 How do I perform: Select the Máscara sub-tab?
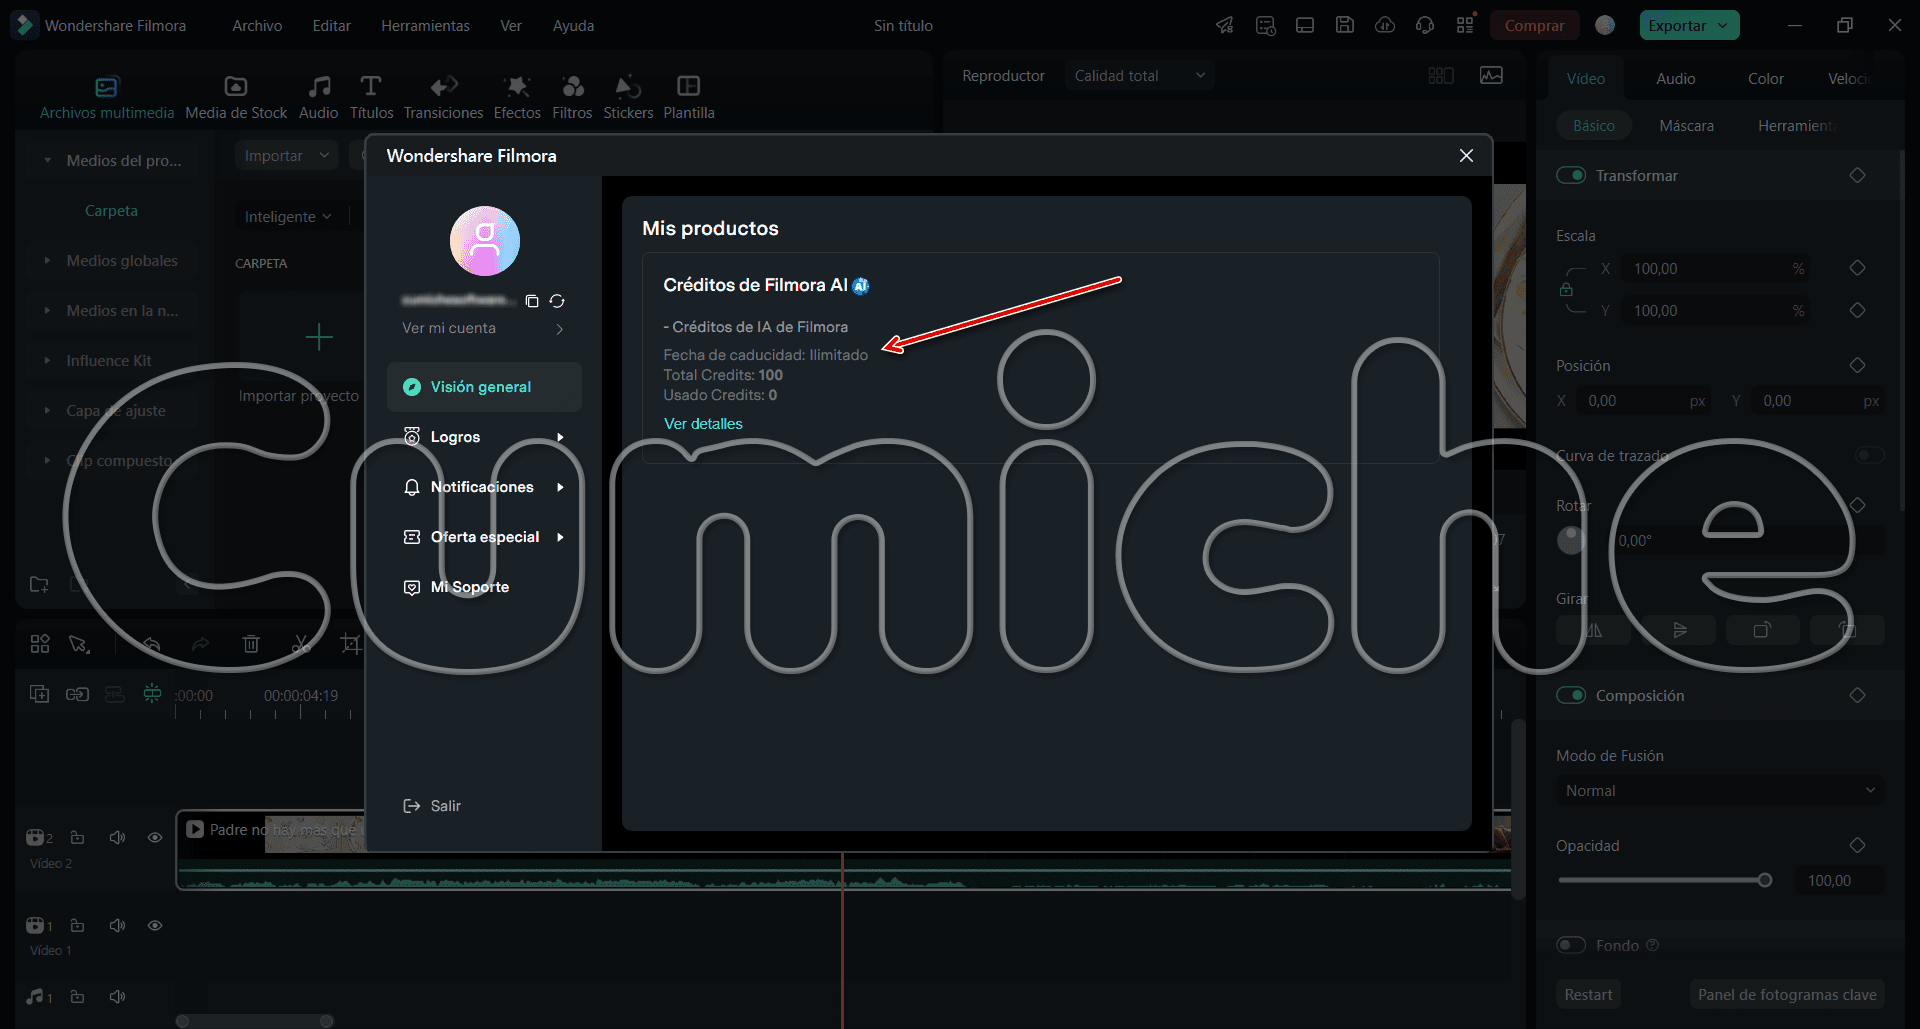(x=1686, y=126)
